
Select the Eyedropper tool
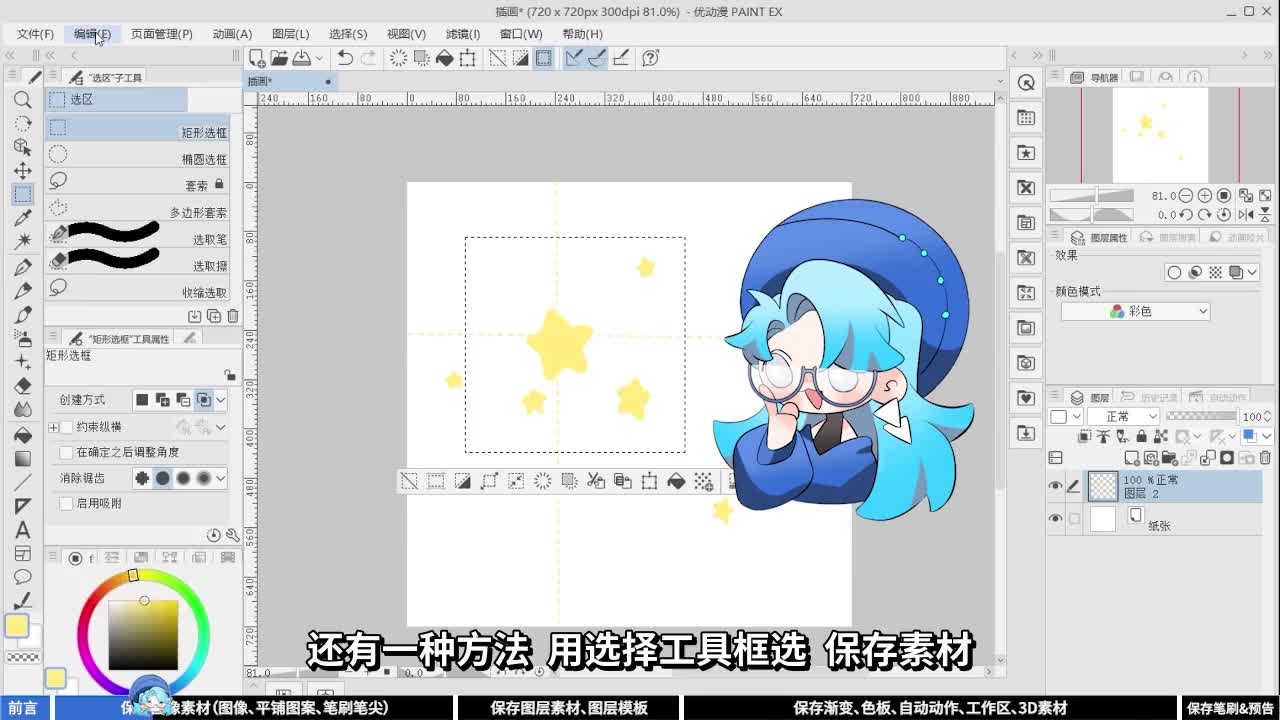pyautogui.click(x=23, y=218)
